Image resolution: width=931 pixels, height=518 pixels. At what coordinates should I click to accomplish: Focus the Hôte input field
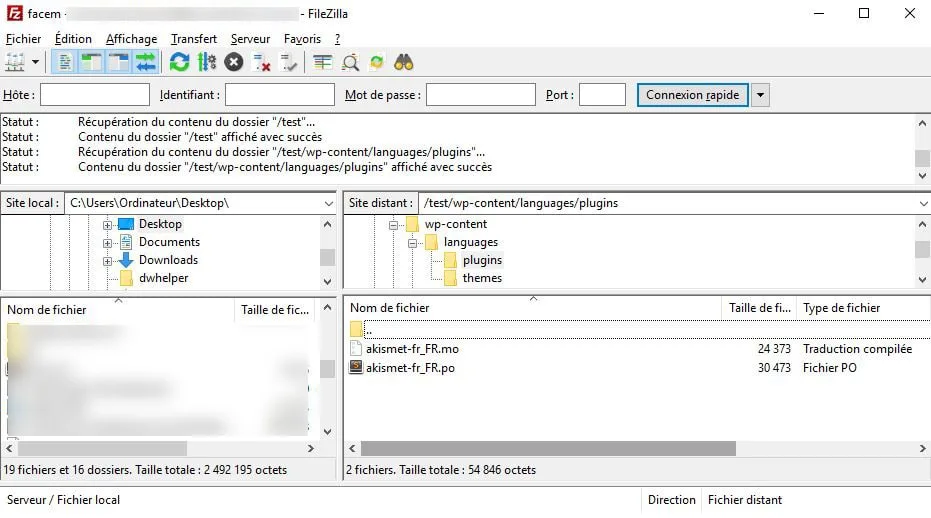pyautogui.click(x=94, y=95)
